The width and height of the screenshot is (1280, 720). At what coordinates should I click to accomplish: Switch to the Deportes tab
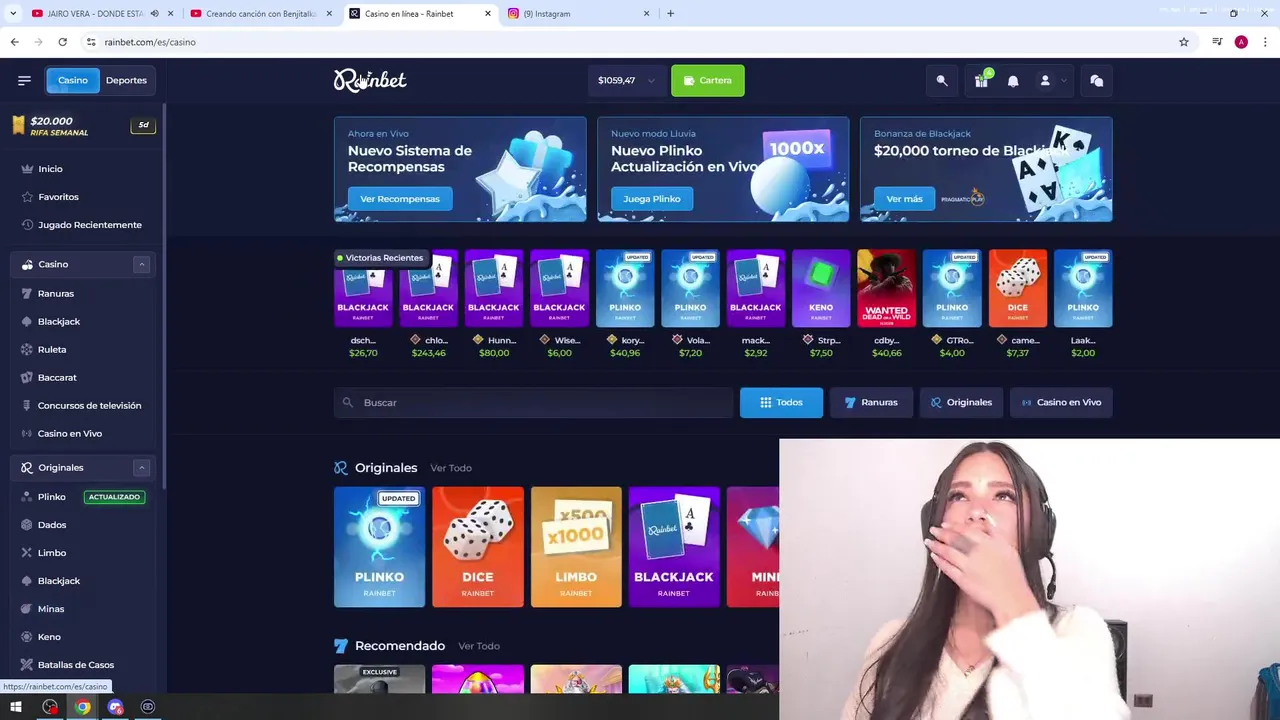click(126, 80)
